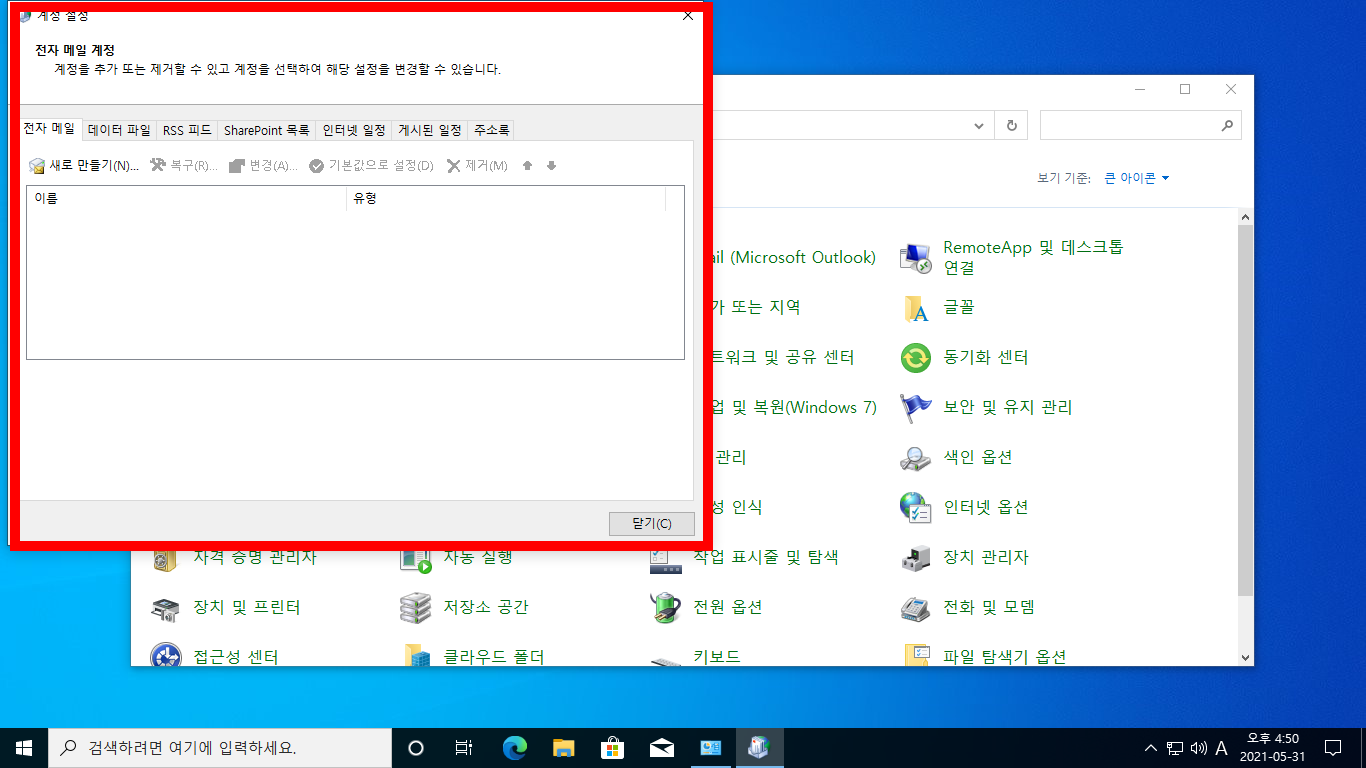Click the 유형 column header
The width and height of the screenshot is (1366, 768).
click(506, 199)
